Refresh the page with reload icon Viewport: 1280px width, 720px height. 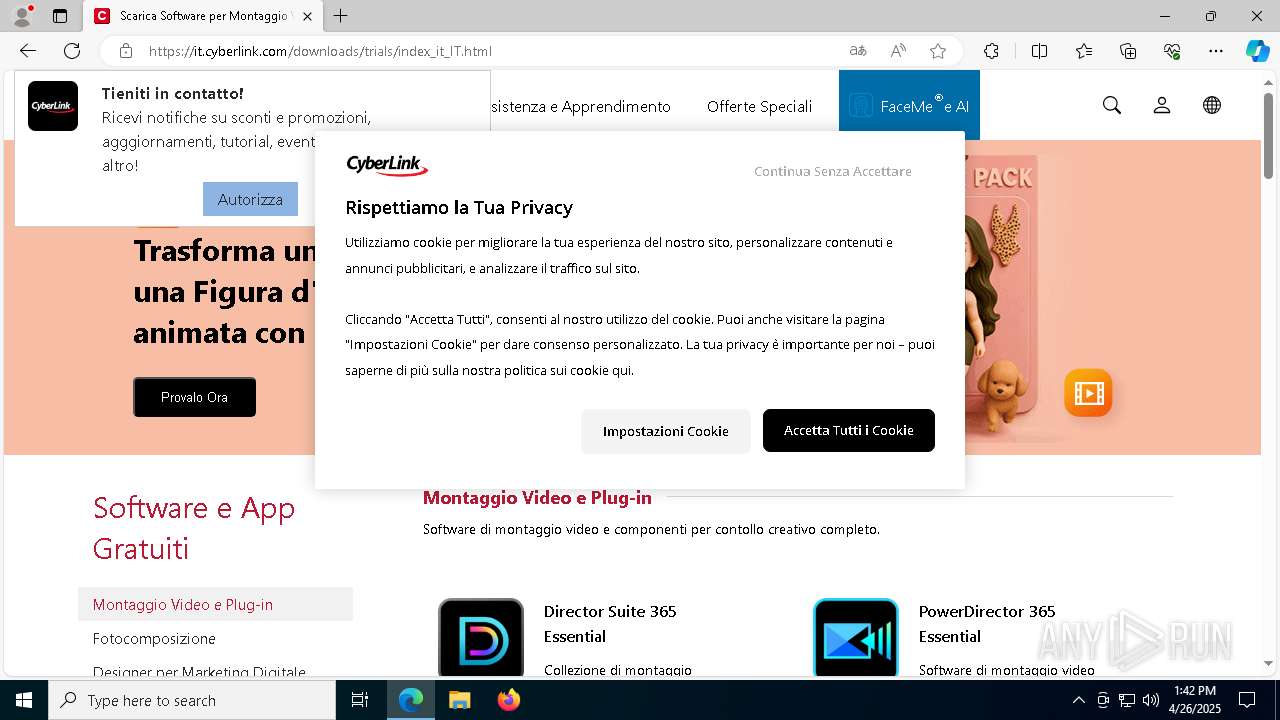click(72, 51)
